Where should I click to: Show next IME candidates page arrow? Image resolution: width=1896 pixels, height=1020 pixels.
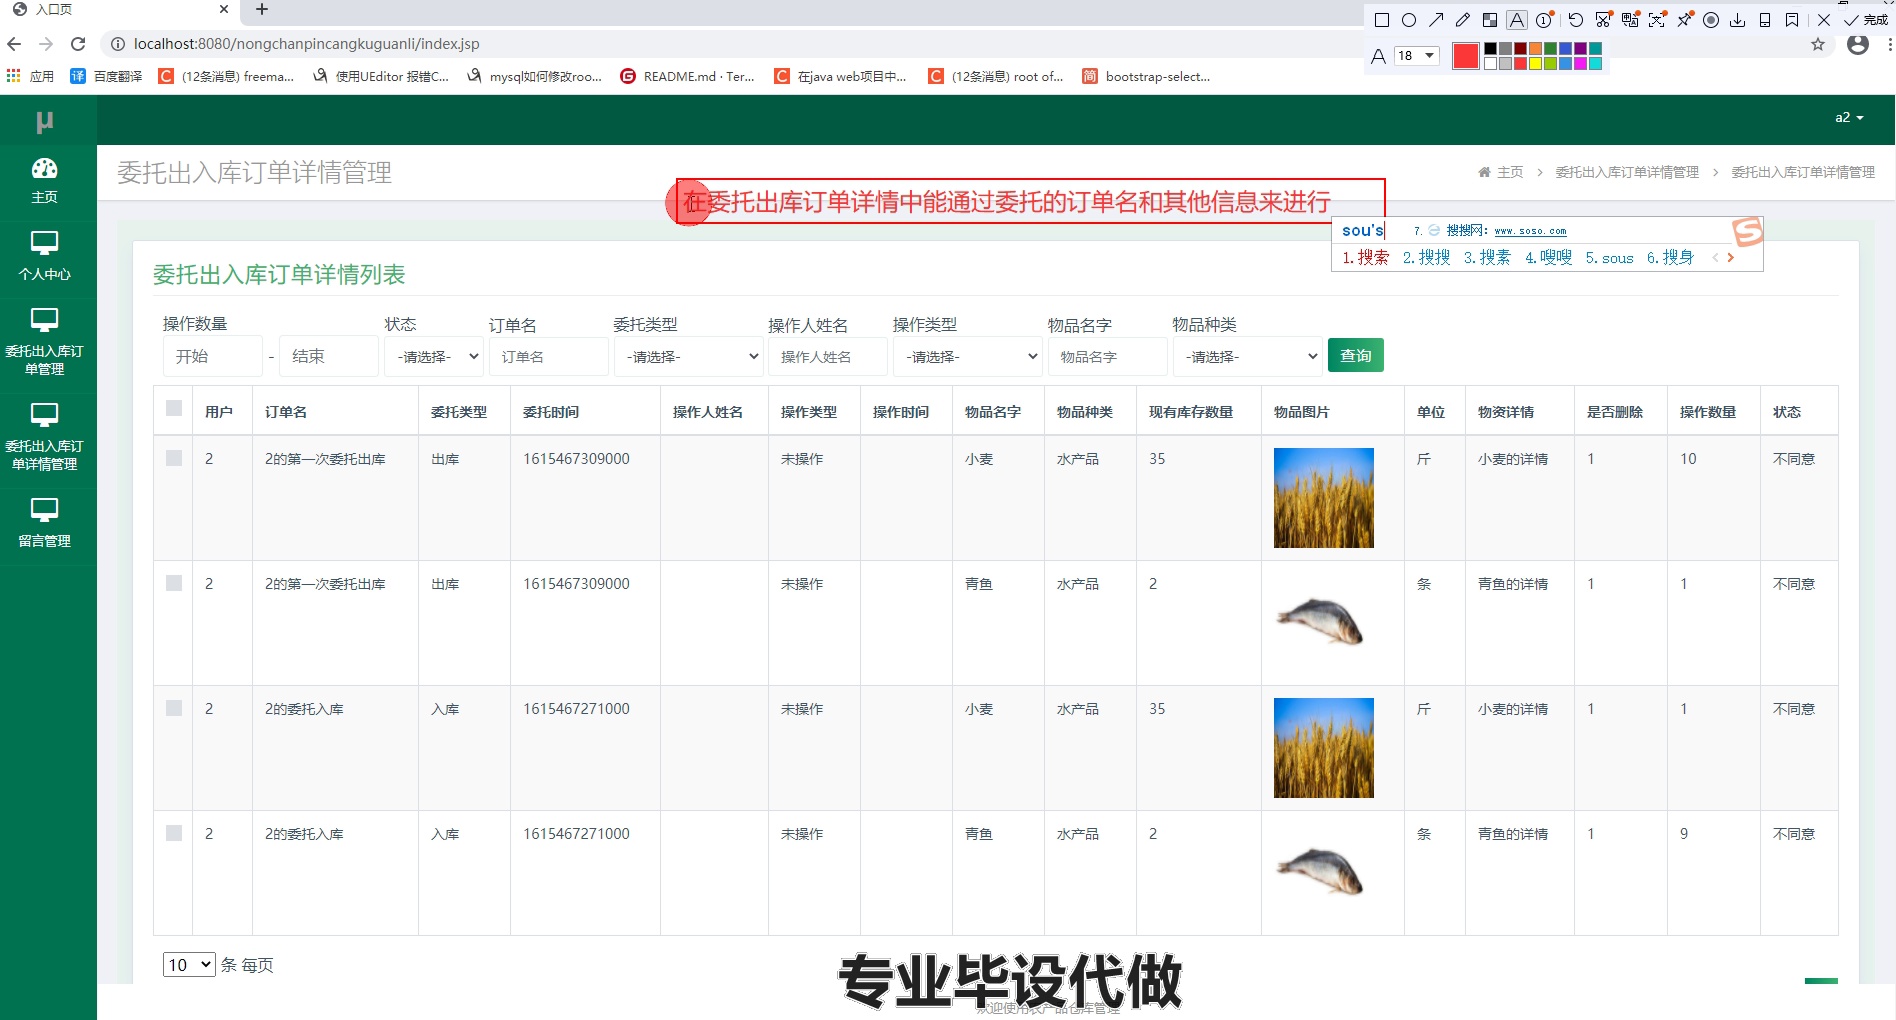1731,257
